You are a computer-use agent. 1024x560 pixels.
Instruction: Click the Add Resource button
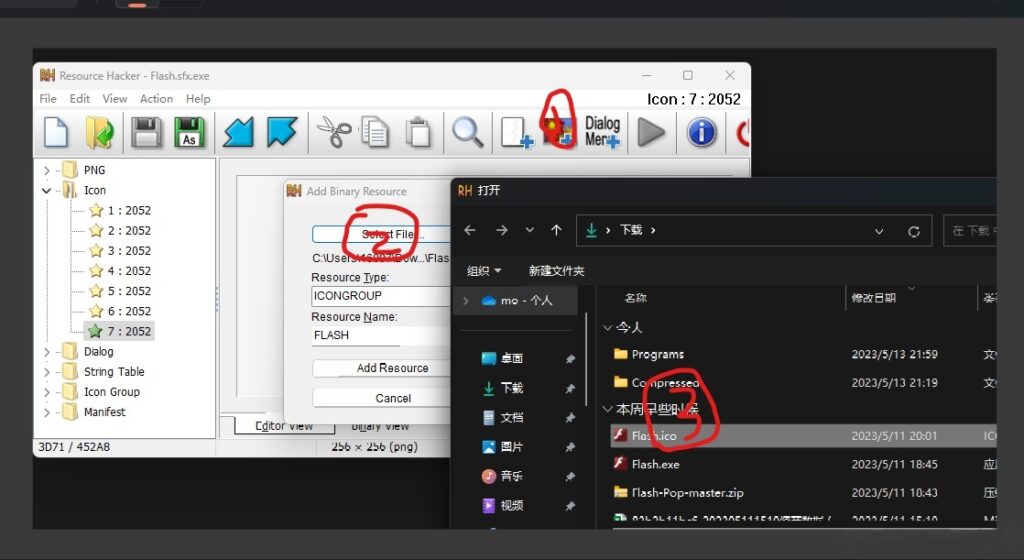click(x=382, y=368)
